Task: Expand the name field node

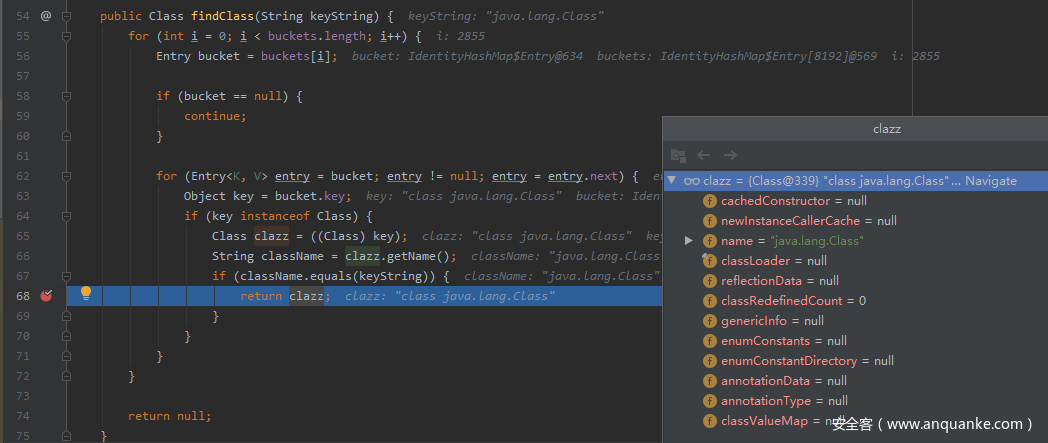Action: point(688,241)
